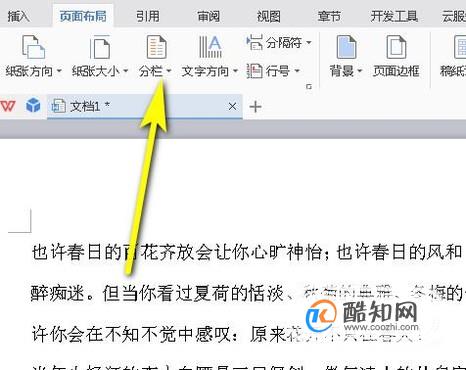
Task: Click the 分隔符 breaks icon
Action: (255, 42)
